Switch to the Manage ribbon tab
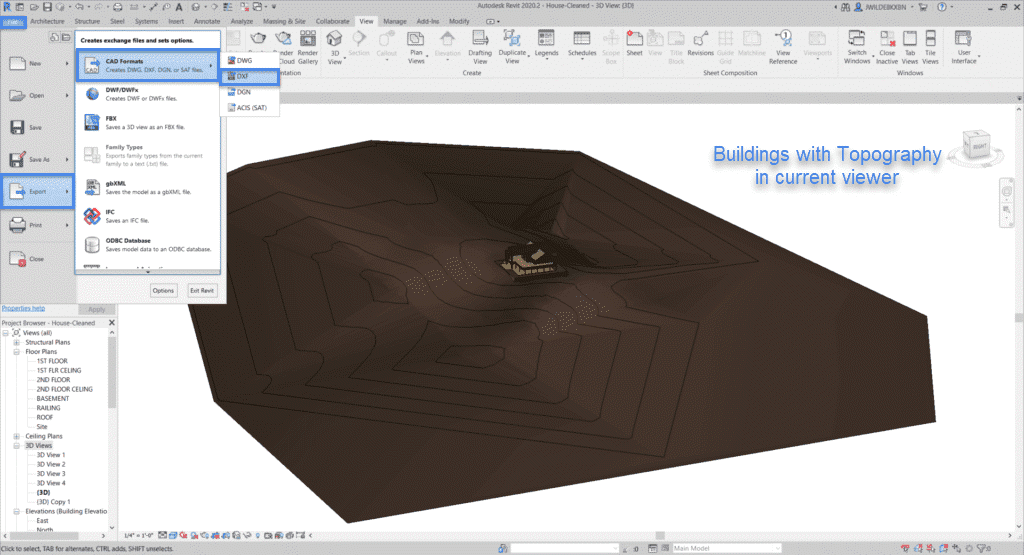1024x555 pixels. (394, 21)
